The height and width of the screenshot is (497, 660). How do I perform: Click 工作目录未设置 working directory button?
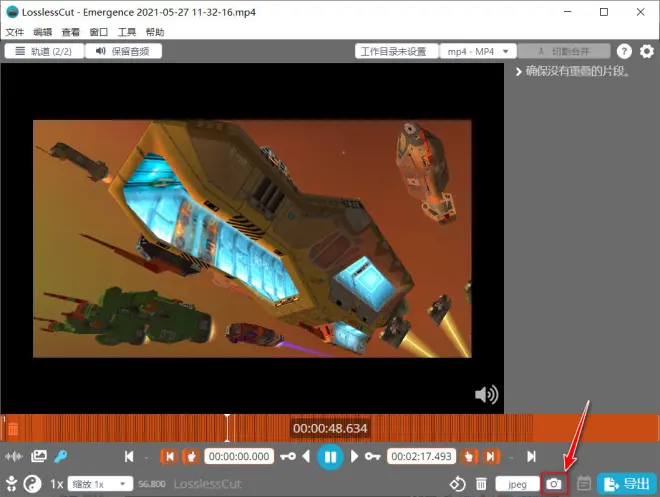(397, 51)
